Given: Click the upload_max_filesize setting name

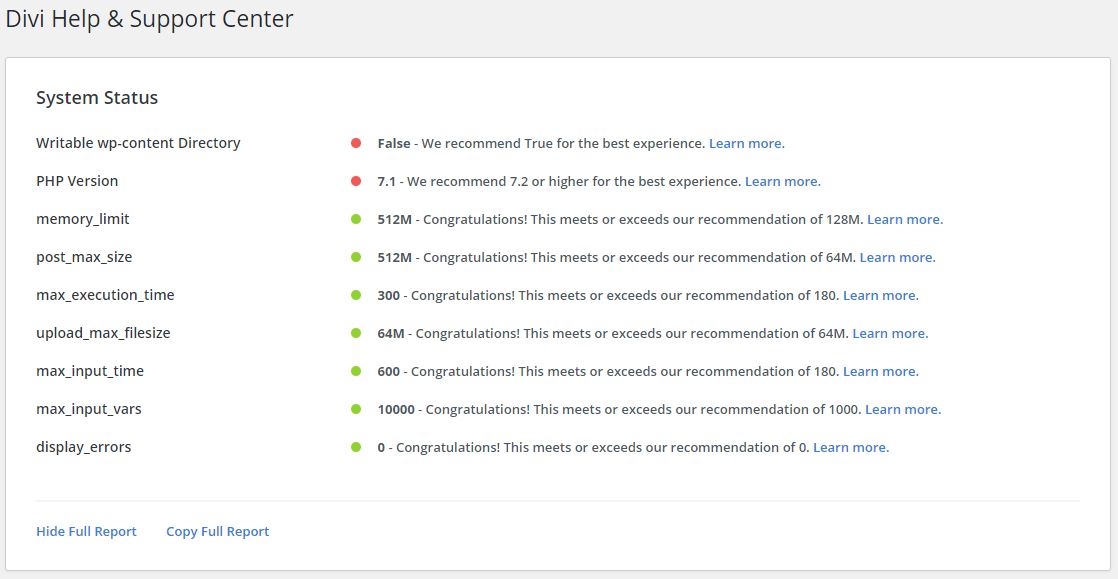Looking at the screenshot, I should pyautogui.click(x=103, y=333).
